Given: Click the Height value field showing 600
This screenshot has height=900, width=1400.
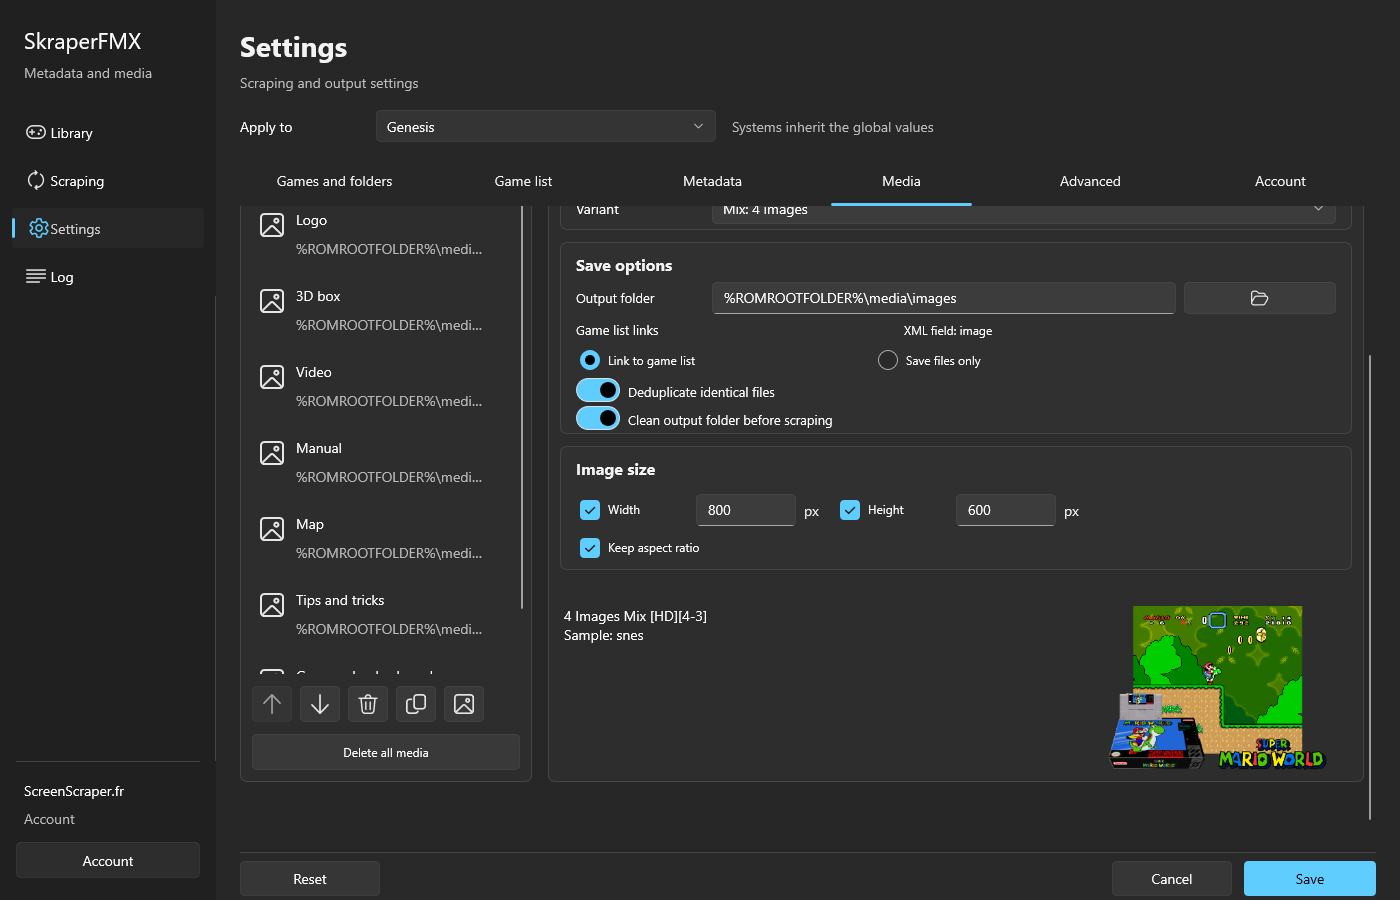Looking at the screenshot, I should pos(1006,510).
